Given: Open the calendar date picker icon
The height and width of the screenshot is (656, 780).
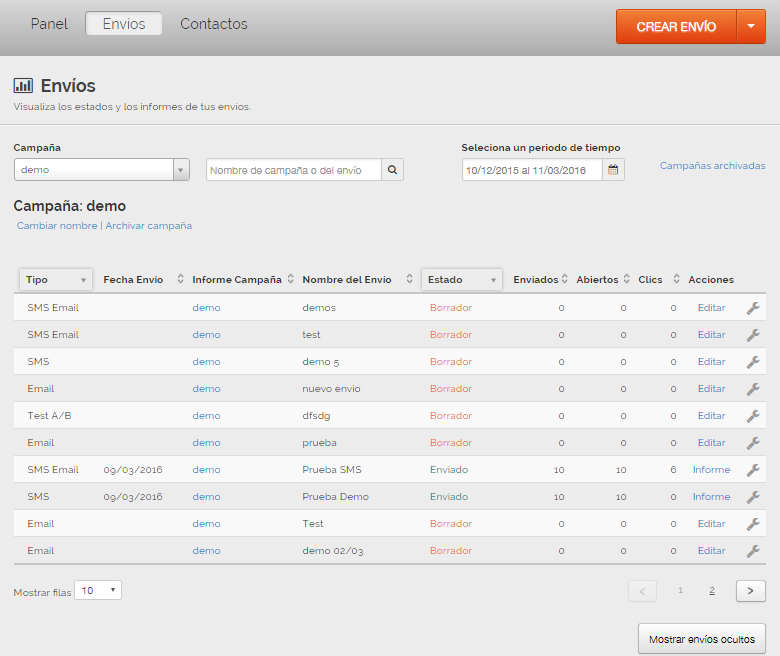Looking at the screenshot, I should pos(613,170).
